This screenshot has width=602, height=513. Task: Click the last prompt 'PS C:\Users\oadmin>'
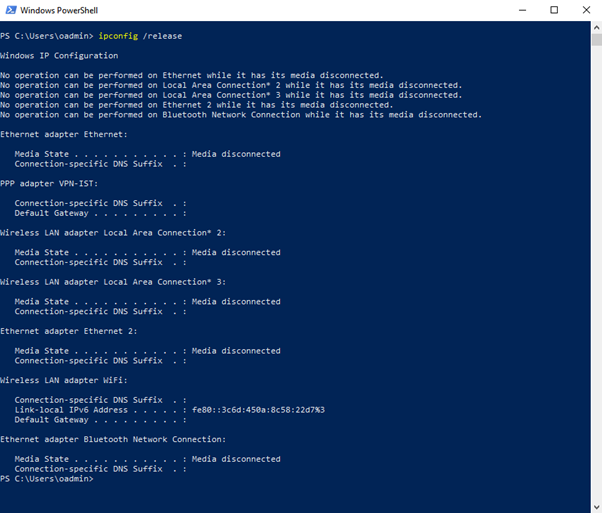[47, 479]
